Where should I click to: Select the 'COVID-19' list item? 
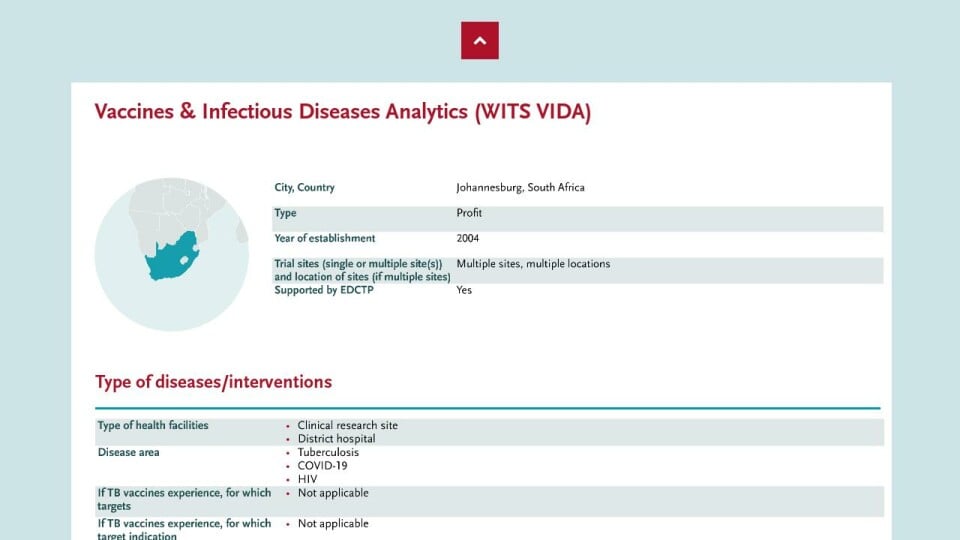pos(323,466)
